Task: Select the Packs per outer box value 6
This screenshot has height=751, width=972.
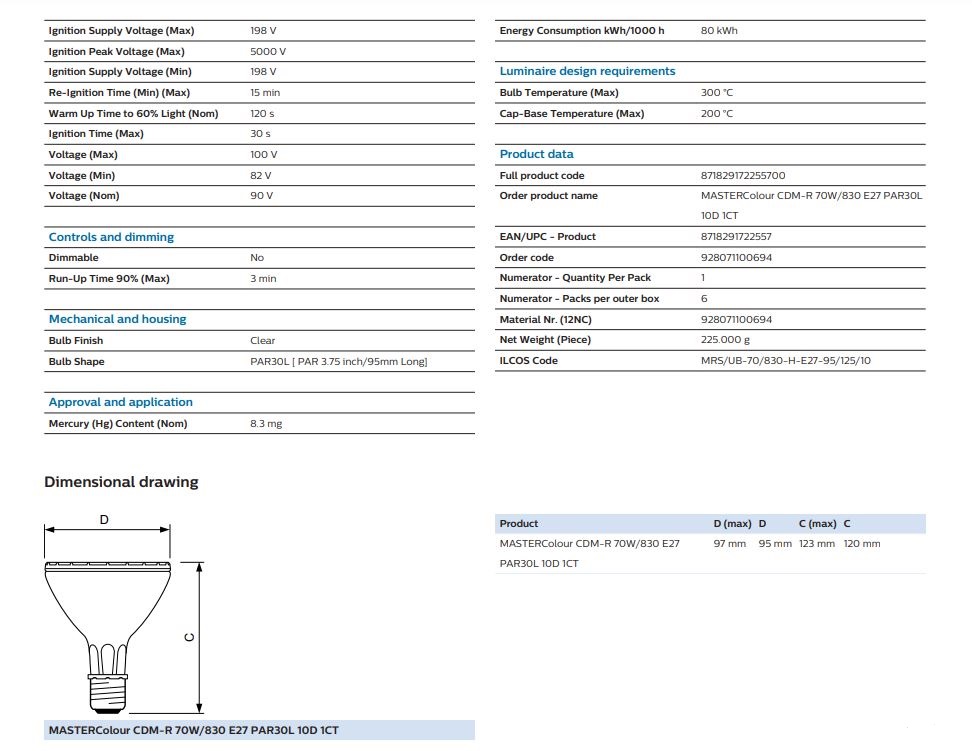Action: click(704, 298)
